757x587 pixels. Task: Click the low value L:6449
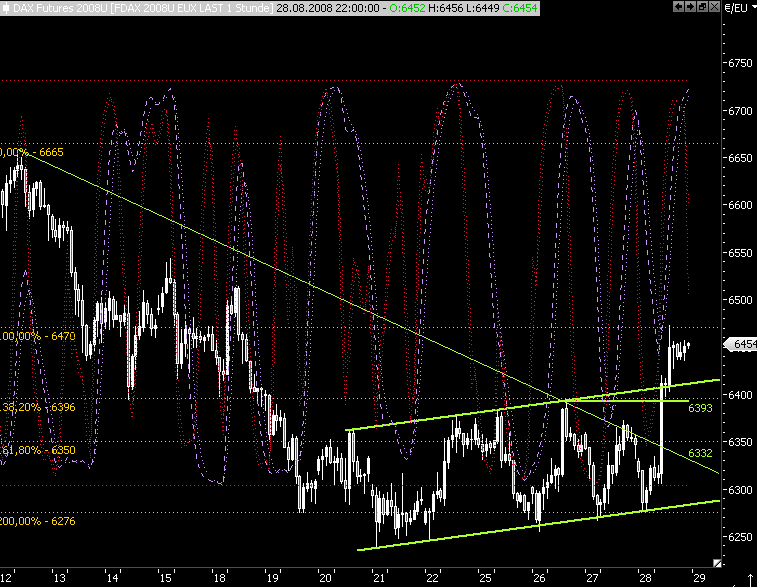[x=481, y=8]
